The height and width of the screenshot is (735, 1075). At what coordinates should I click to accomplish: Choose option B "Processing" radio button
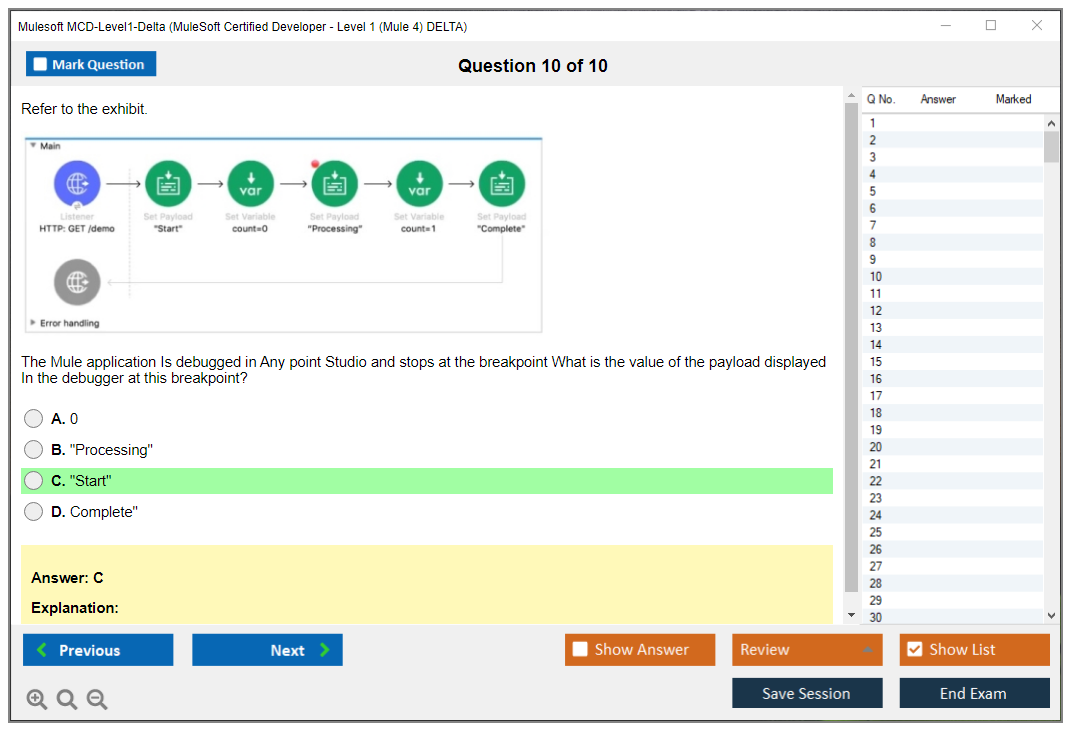[34, 450]
